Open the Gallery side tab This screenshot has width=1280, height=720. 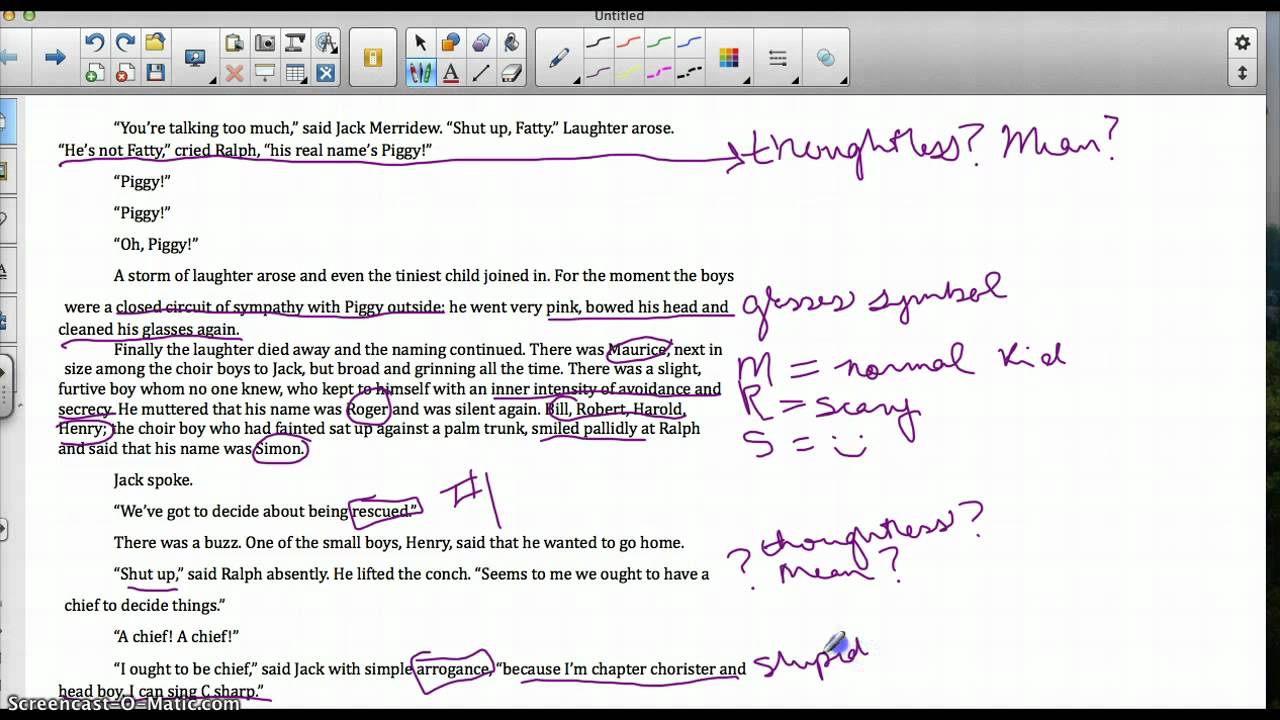point(4,172)
